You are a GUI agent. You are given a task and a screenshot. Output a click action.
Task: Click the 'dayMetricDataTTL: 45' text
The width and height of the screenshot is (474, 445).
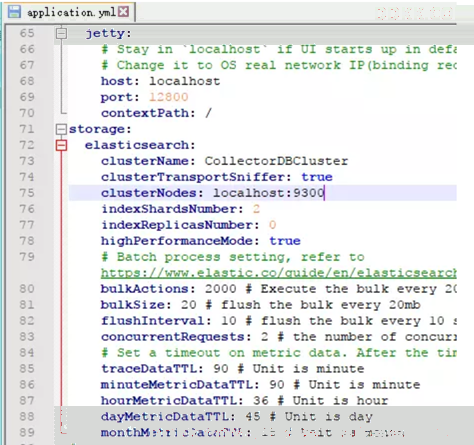pyautogui.click(x=181, y=417)
